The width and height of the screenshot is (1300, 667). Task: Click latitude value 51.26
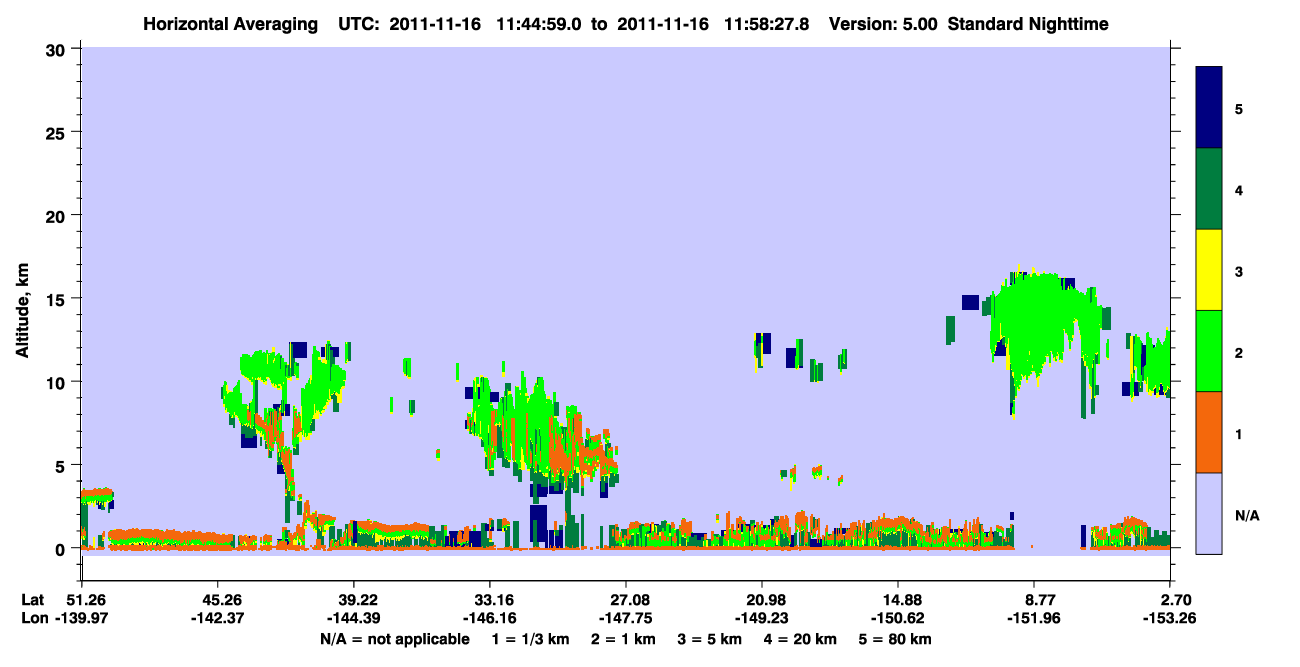tap(81, 600)
